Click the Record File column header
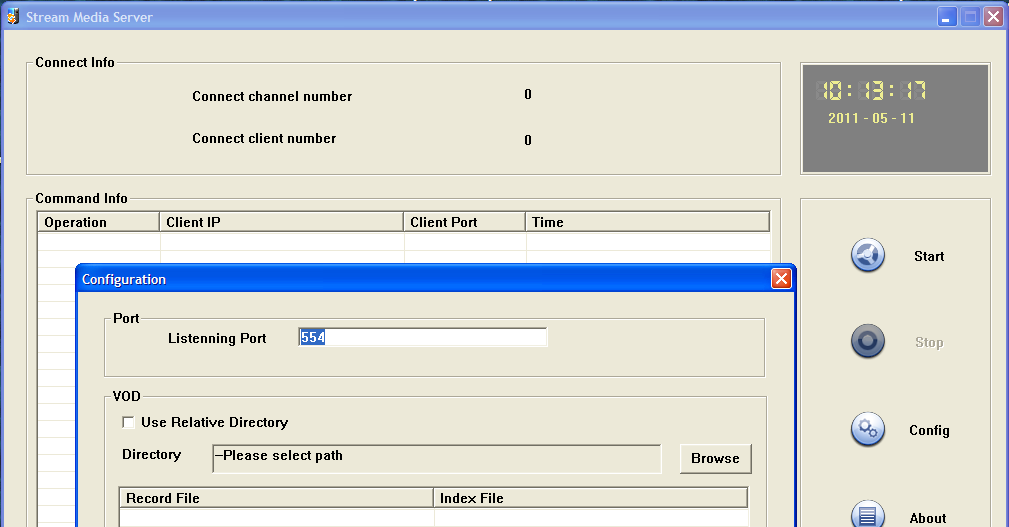 276,498
